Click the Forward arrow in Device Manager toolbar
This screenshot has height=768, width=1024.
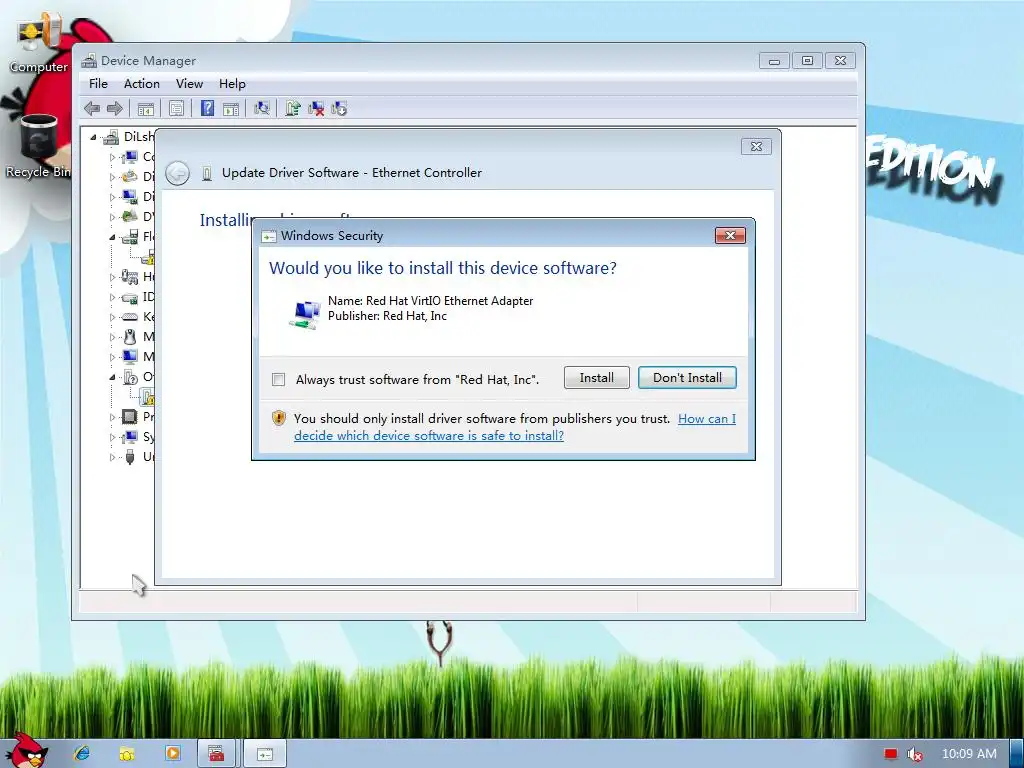click(x=114, y=108)
